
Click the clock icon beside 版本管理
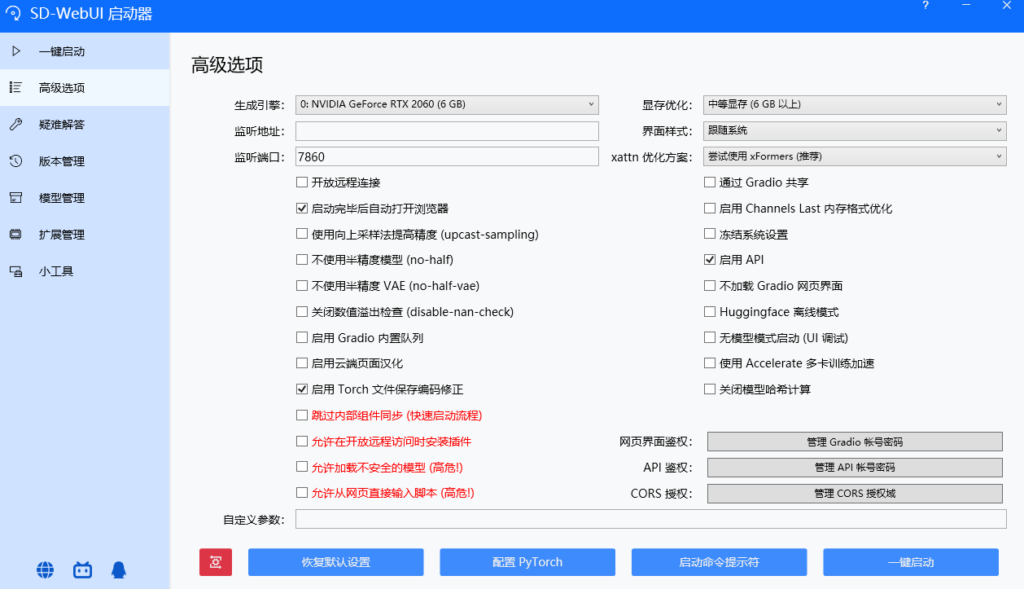17,160
